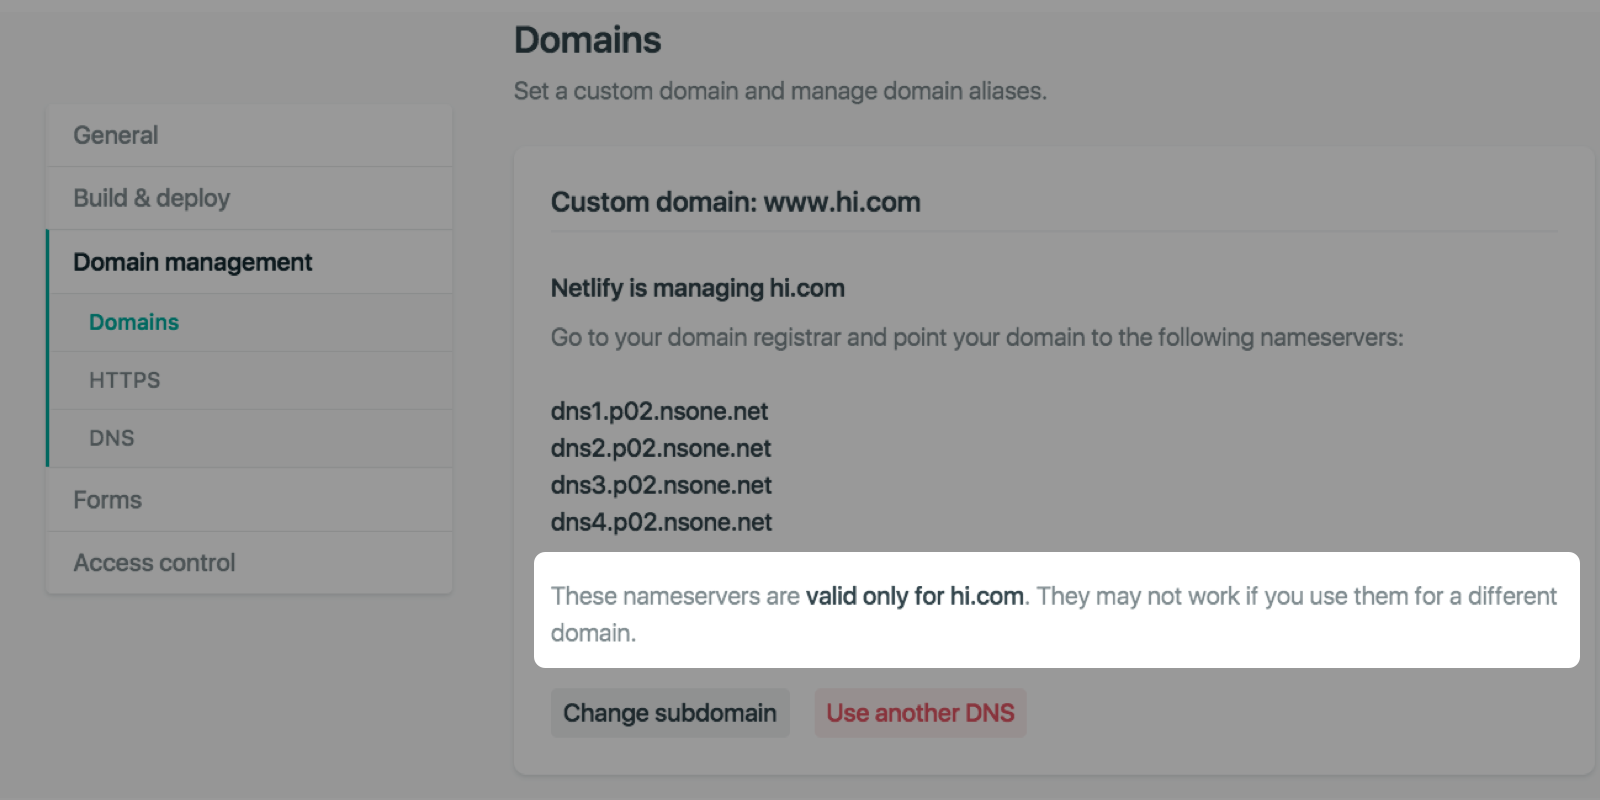Click on the dns3.p02.nsone.net nameserver
The width and height of the screenshot is (1600, 800).
tap(660, 485)
